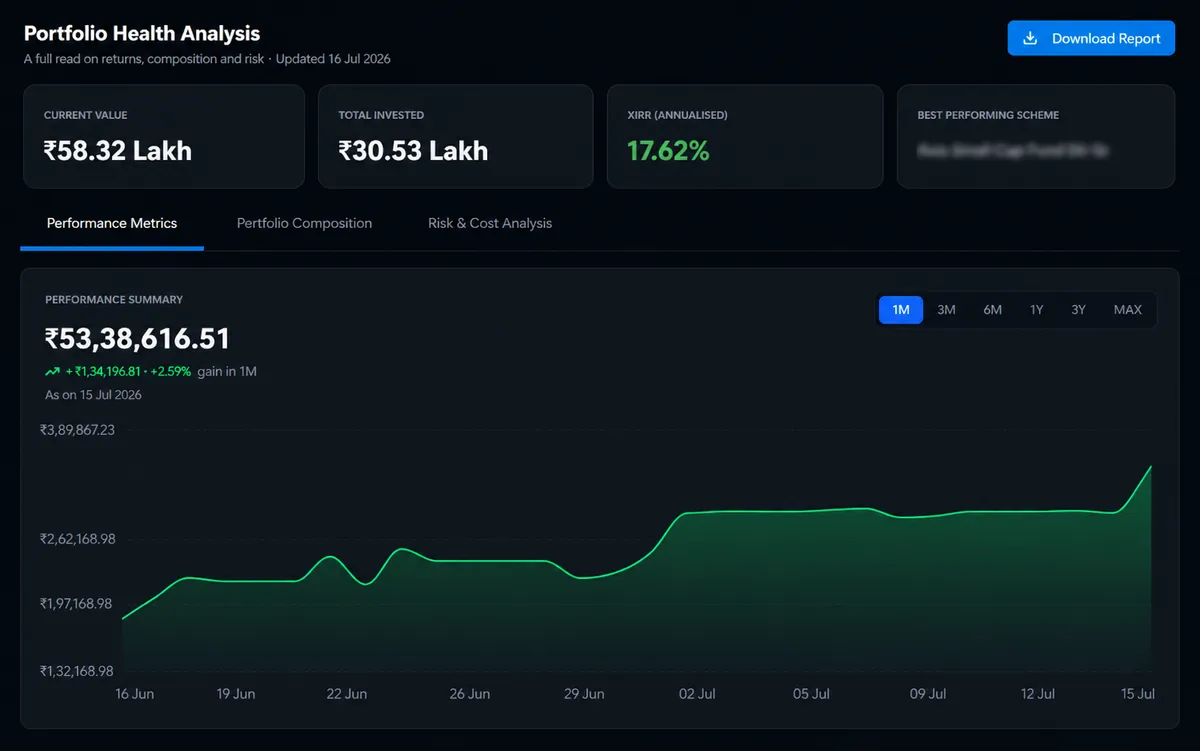Image resolution: width=1200 pixels, height=751 pixels.
Task: Click the 22 Jun x-axis label
Action: pos(347,694)
